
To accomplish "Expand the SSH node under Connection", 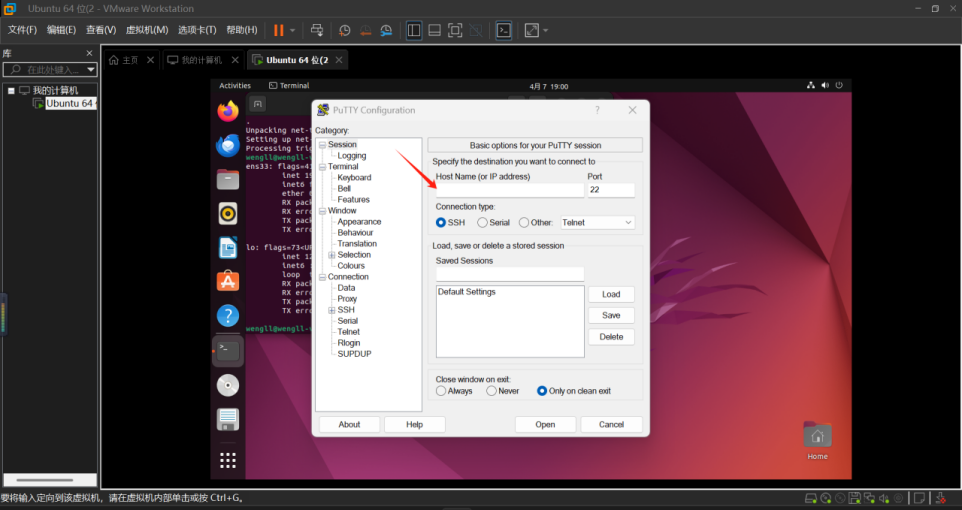I will [x=332, y=311].
